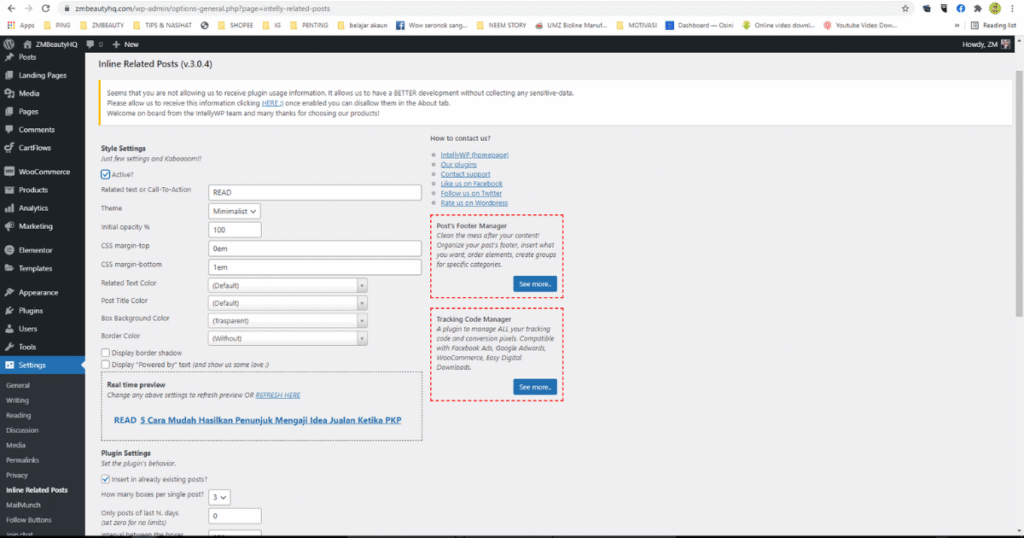Screen dimensions: 1024x538
Task: Click the Settings menu in sidebar
Action: click(x=42, y=365)
